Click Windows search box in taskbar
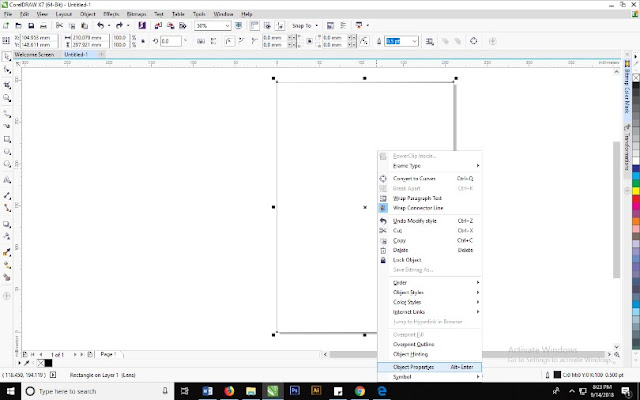The image size is (640, 400). (97, 391)
